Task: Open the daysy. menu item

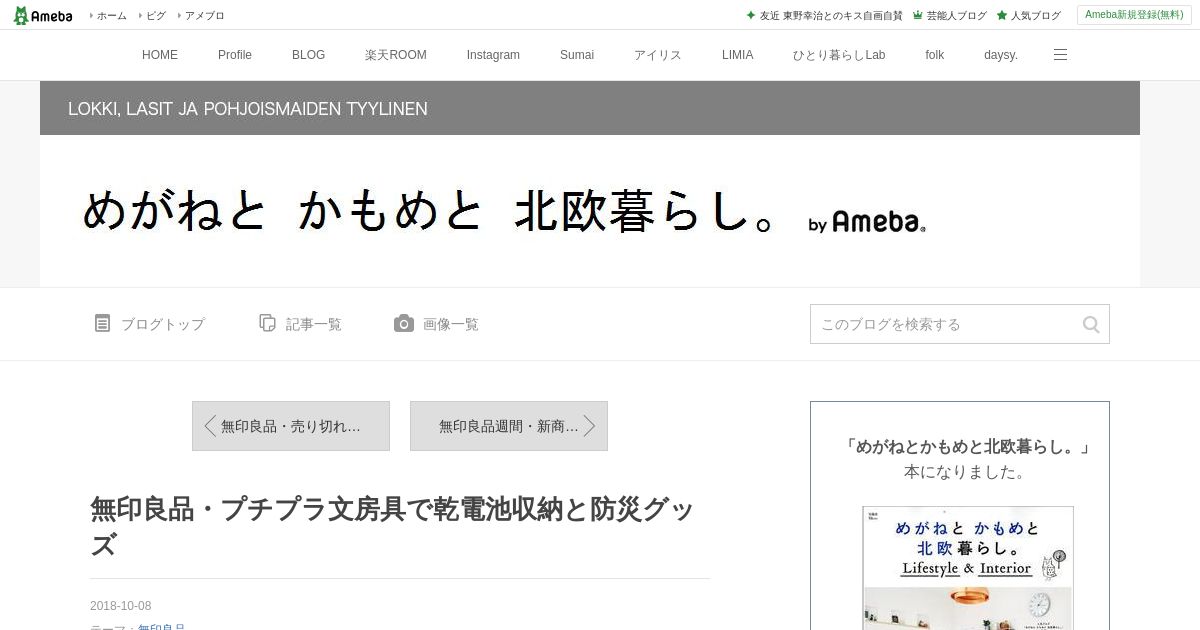Action: click(1001, 55)
